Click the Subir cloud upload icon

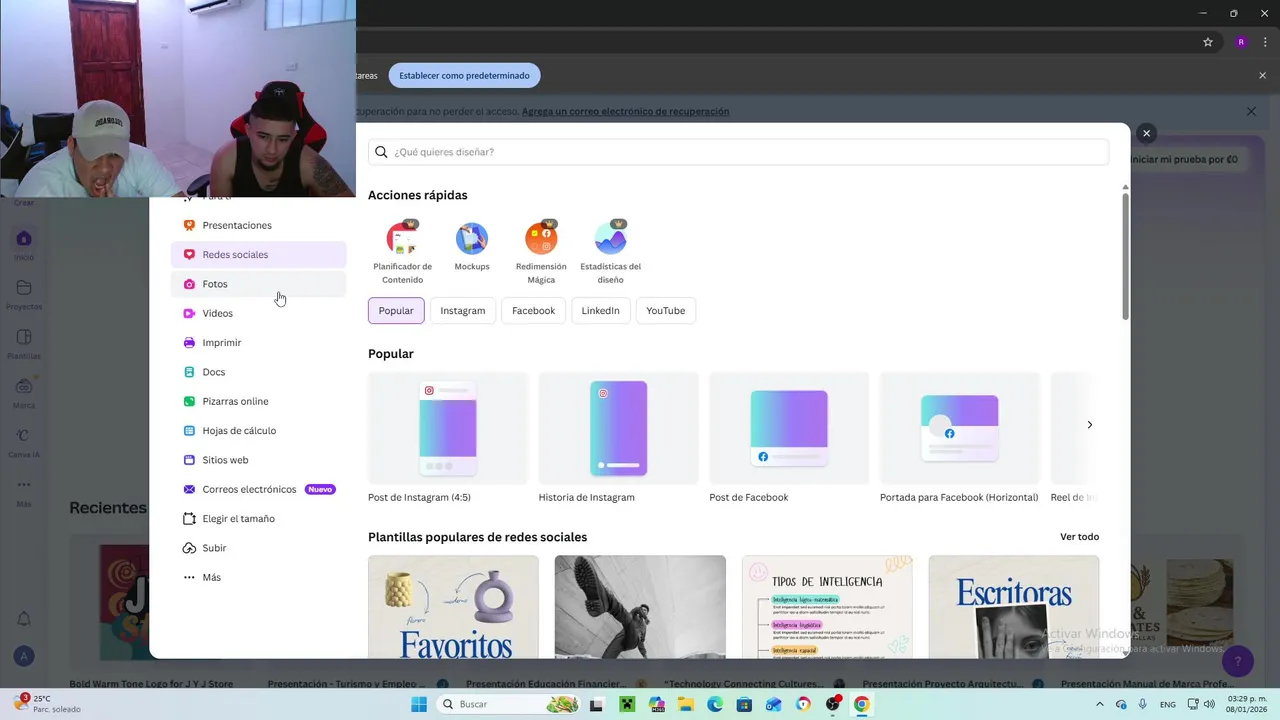click(x=189, y=548)
